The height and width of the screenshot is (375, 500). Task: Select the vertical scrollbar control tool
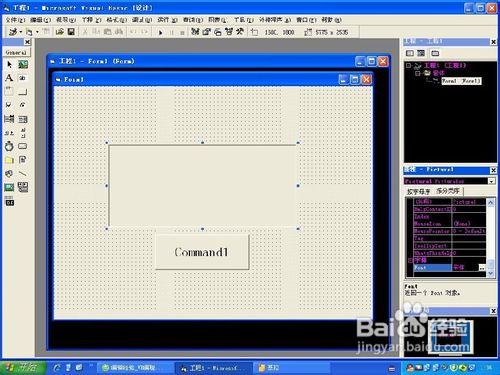23,133
